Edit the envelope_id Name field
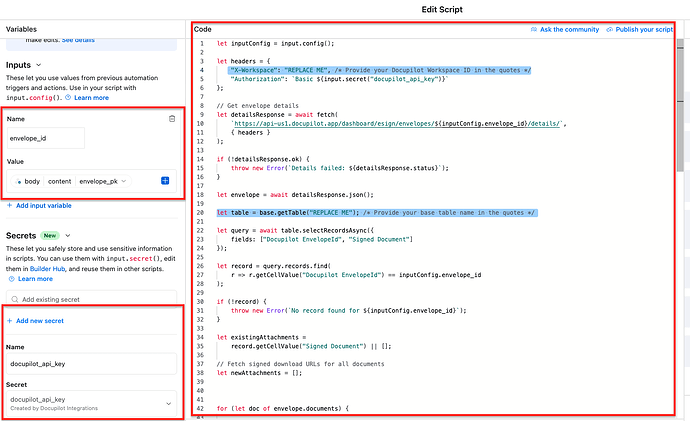The image size is (690, 421). (x=46, y=138)
